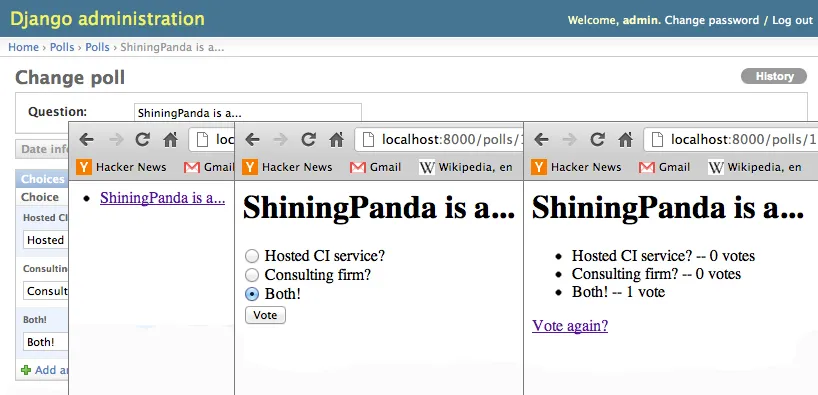Open Hacker News bookmark in first browser window
The height and width of the screenshot is (395, 818).
(x=121, y=167)
